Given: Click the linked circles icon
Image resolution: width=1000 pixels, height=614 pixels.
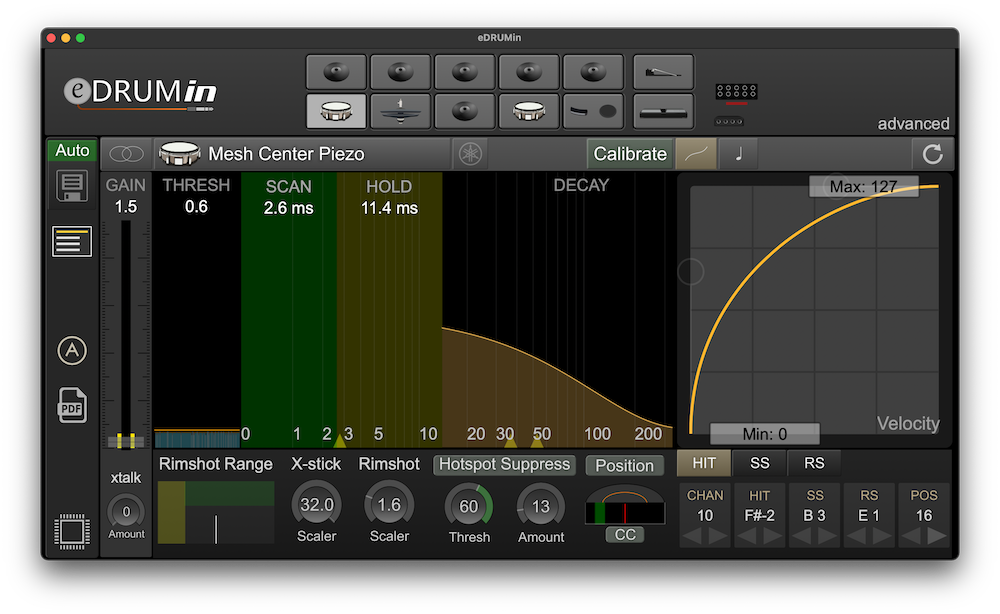Looking at the screenshot, I should [126, 154].
